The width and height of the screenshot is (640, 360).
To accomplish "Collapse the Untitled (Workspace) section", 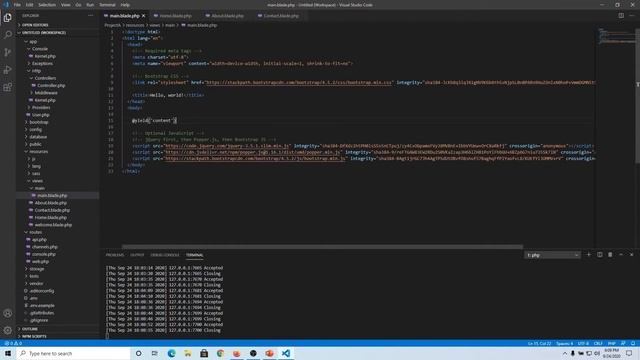I will [x=44, y=33].
